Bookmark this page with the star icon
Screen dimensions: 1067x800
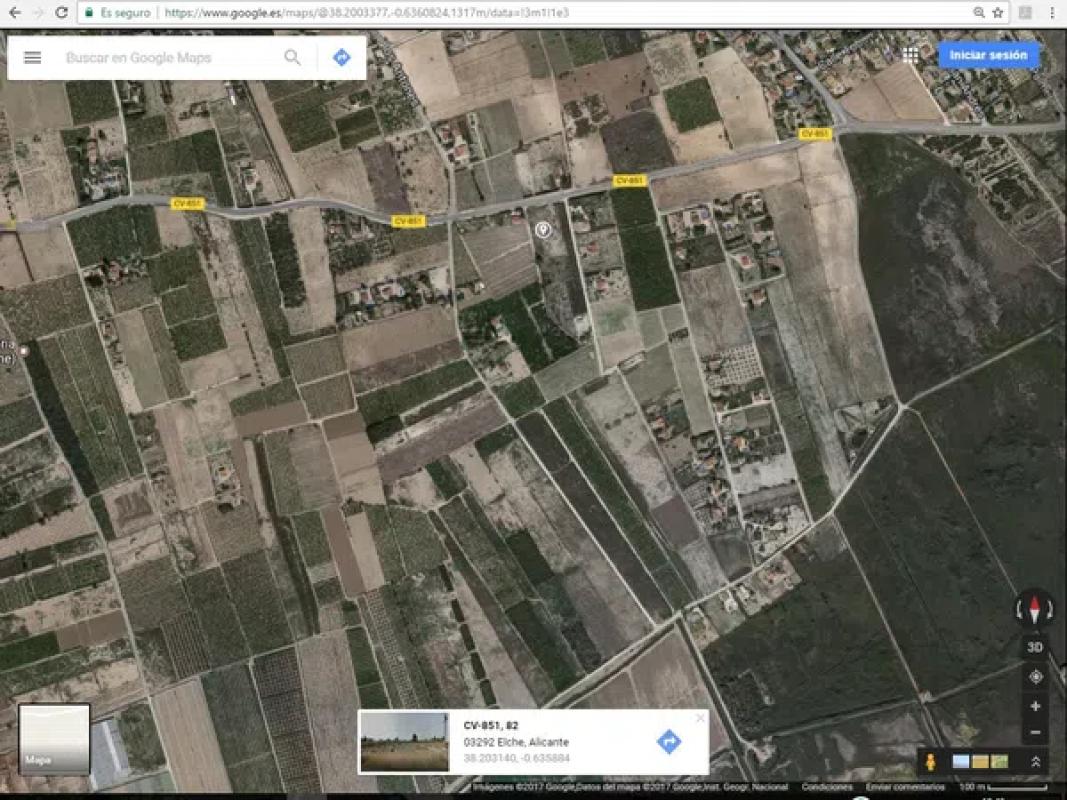click(997, 13)
